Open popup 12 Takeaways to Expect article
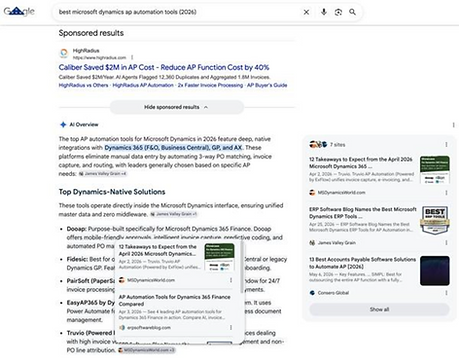 point(158,250)
